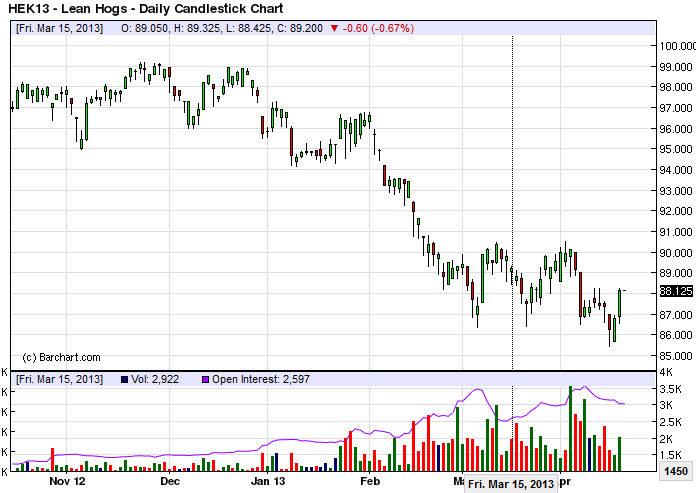Viewport: 696px width, 493px height.
Task: Click the '2K' volume axis label
Action: click(x=667, y=439)
